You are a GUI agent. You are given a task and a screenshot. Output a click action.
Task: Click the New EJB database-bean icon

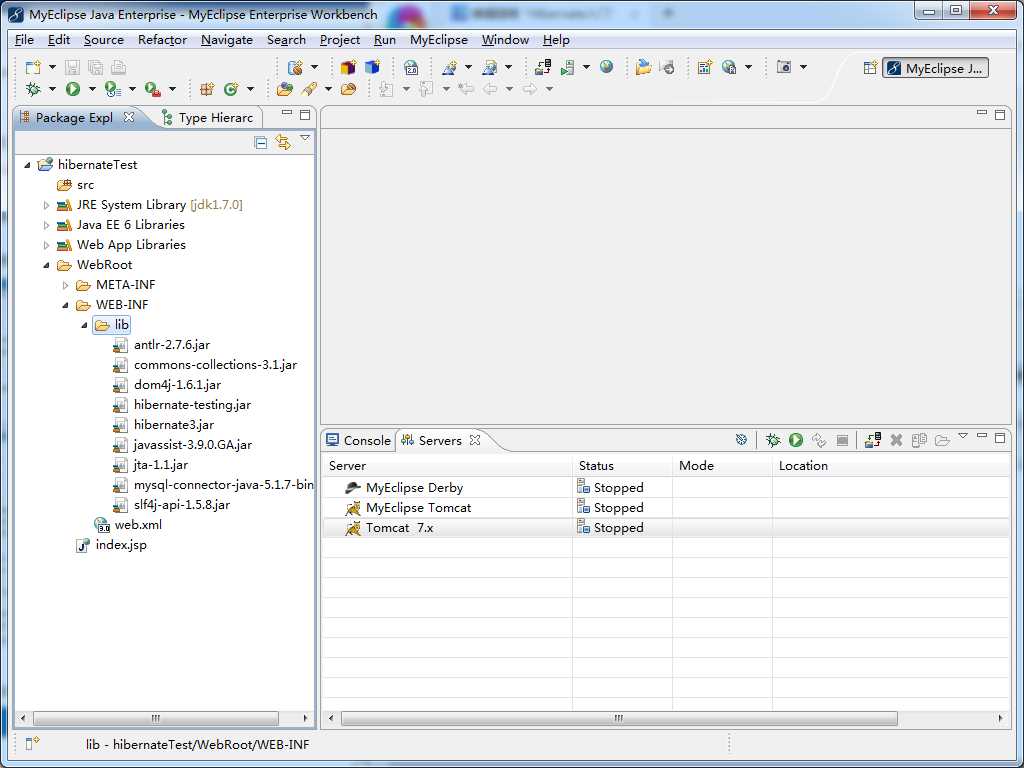click(295, 67)
